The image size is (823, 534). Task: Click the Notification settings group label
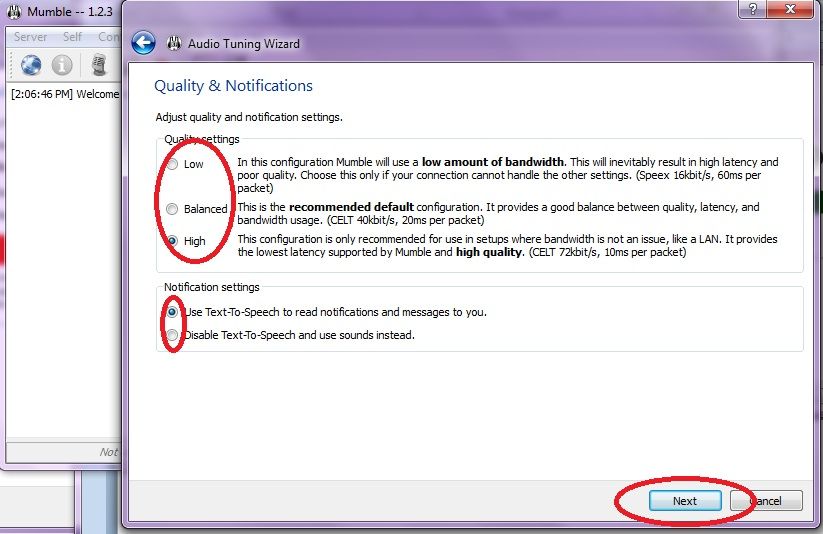coord(212,287)
